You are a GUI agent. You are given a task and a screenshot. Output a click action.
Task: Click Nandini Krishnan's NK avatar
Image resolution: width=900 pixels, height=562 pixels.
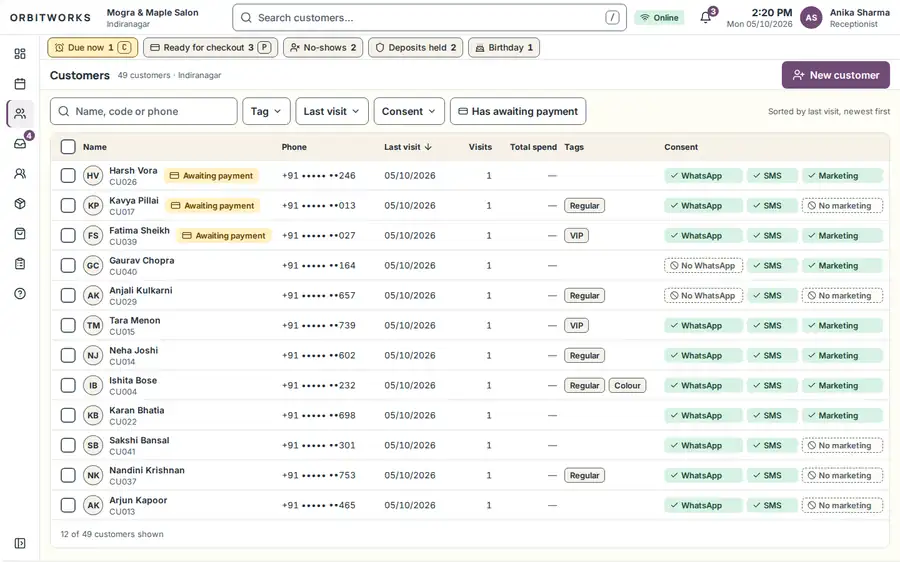click(x=93, y=475)
